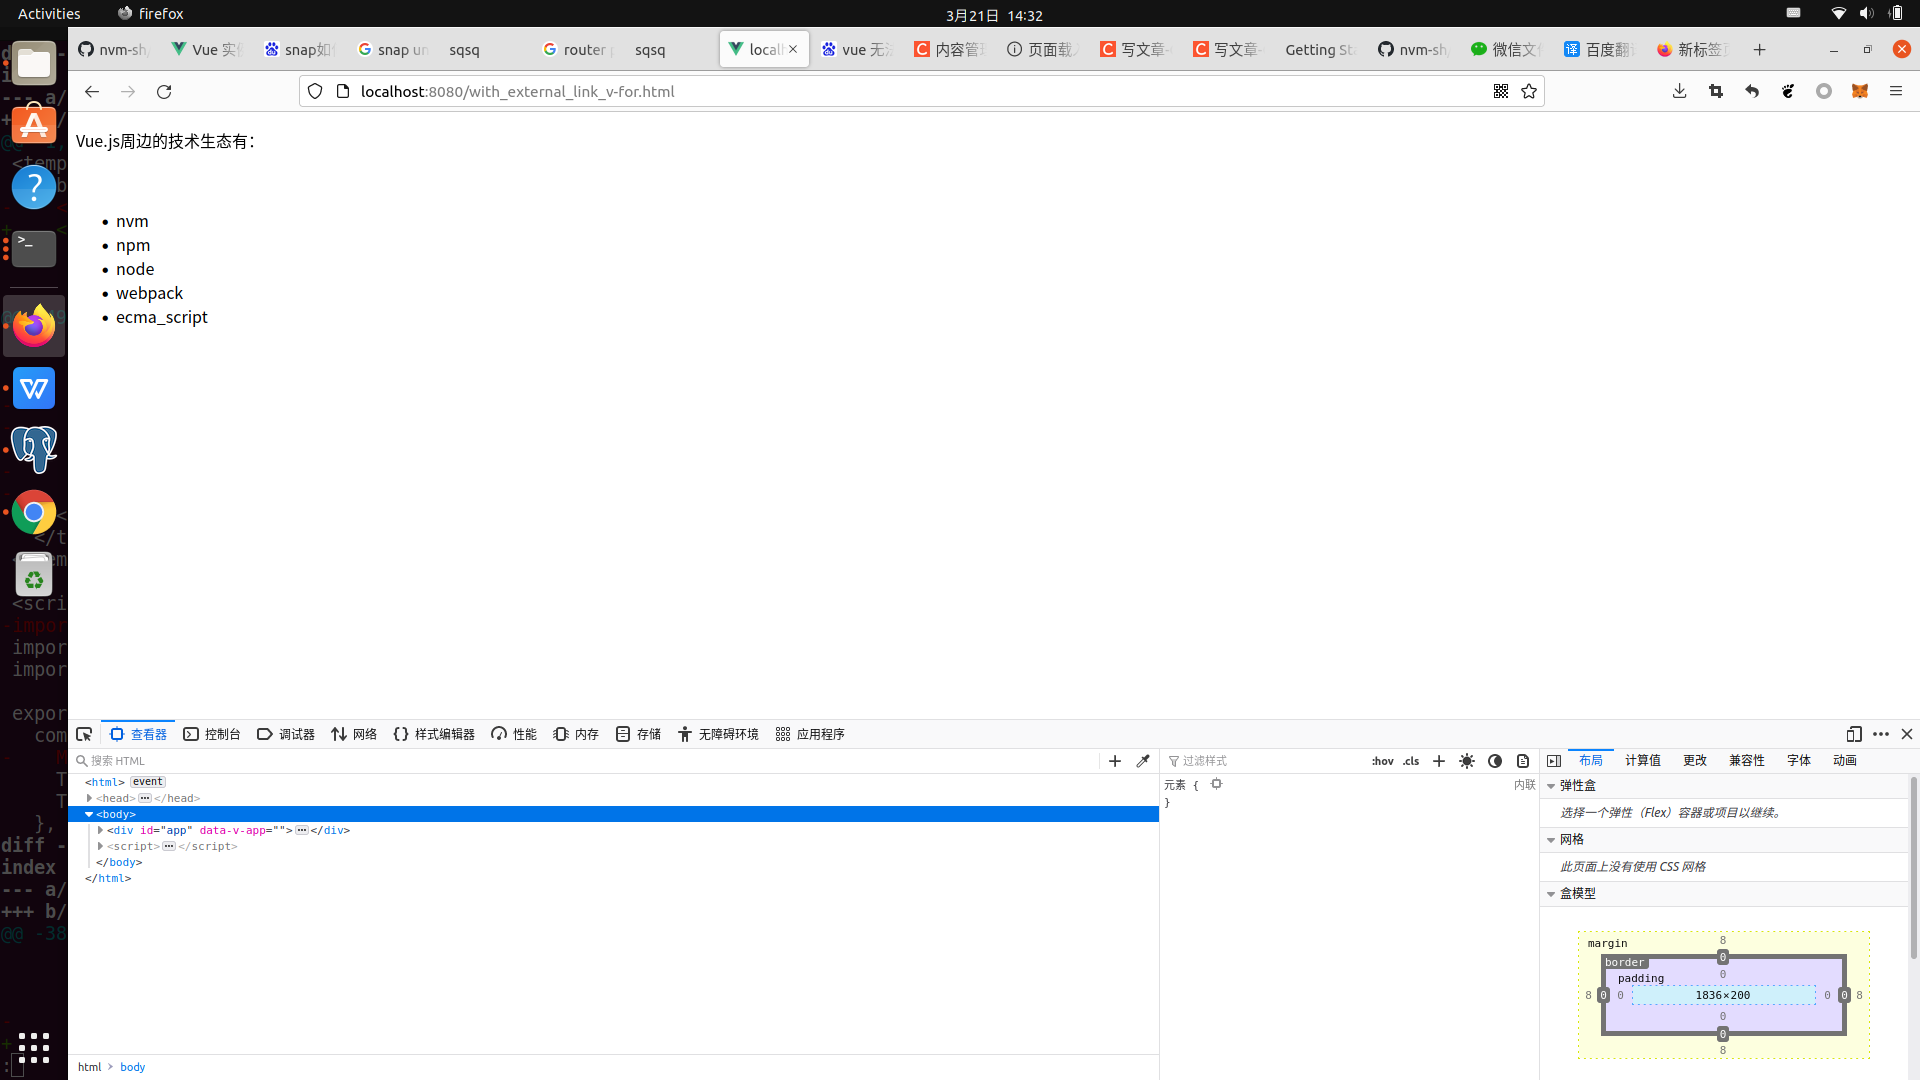Switch to the 控制台 console tab
This screenshot has height=1080, width=1920.
coord(212,734)
